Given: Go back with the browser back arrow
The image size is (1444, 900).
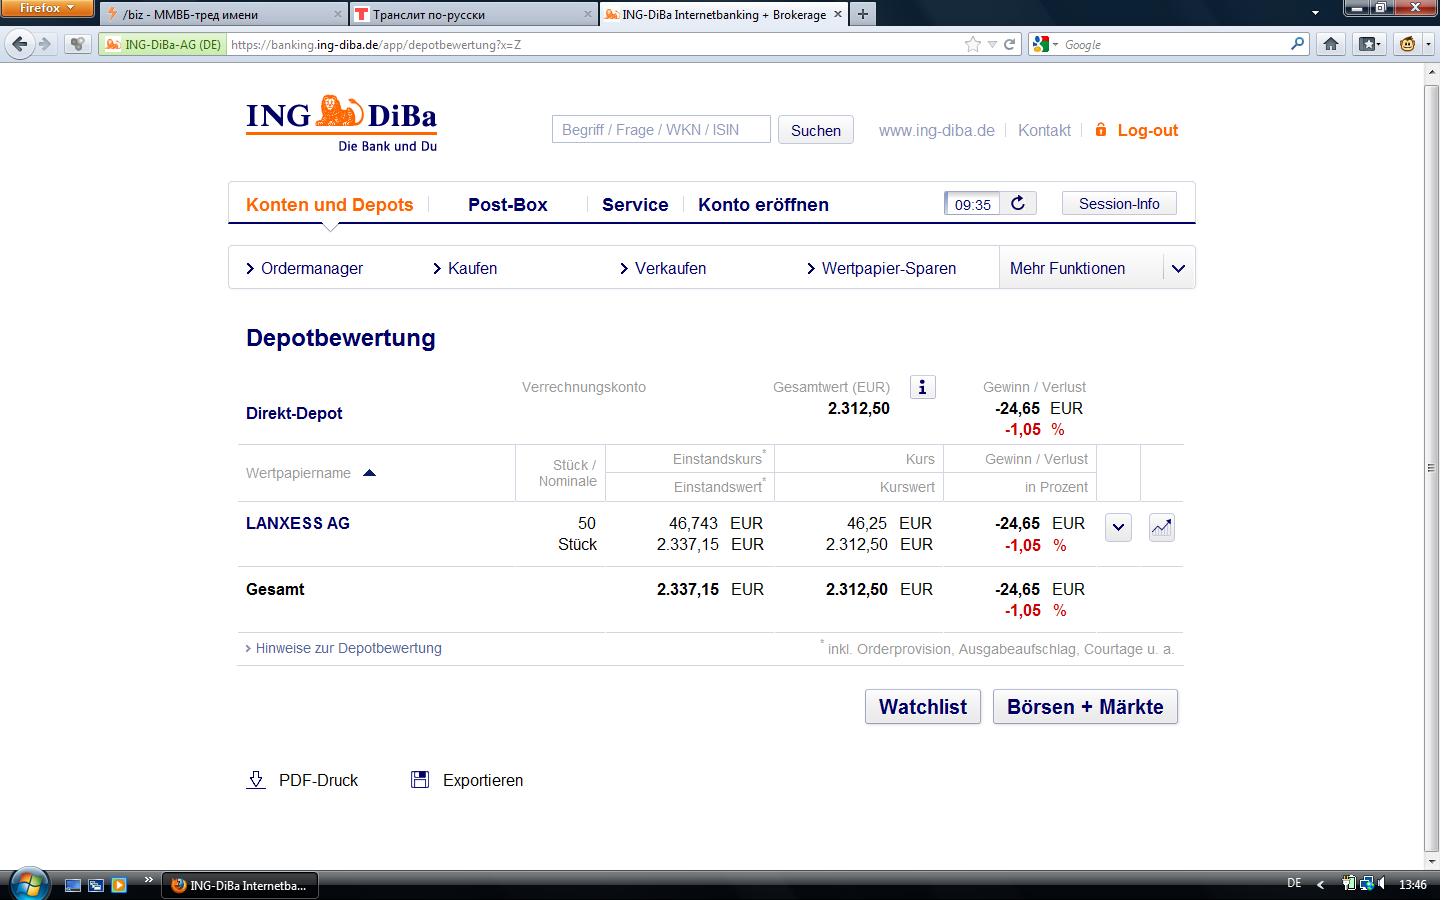Looking at the screenshot, I should tap(19, 44).
